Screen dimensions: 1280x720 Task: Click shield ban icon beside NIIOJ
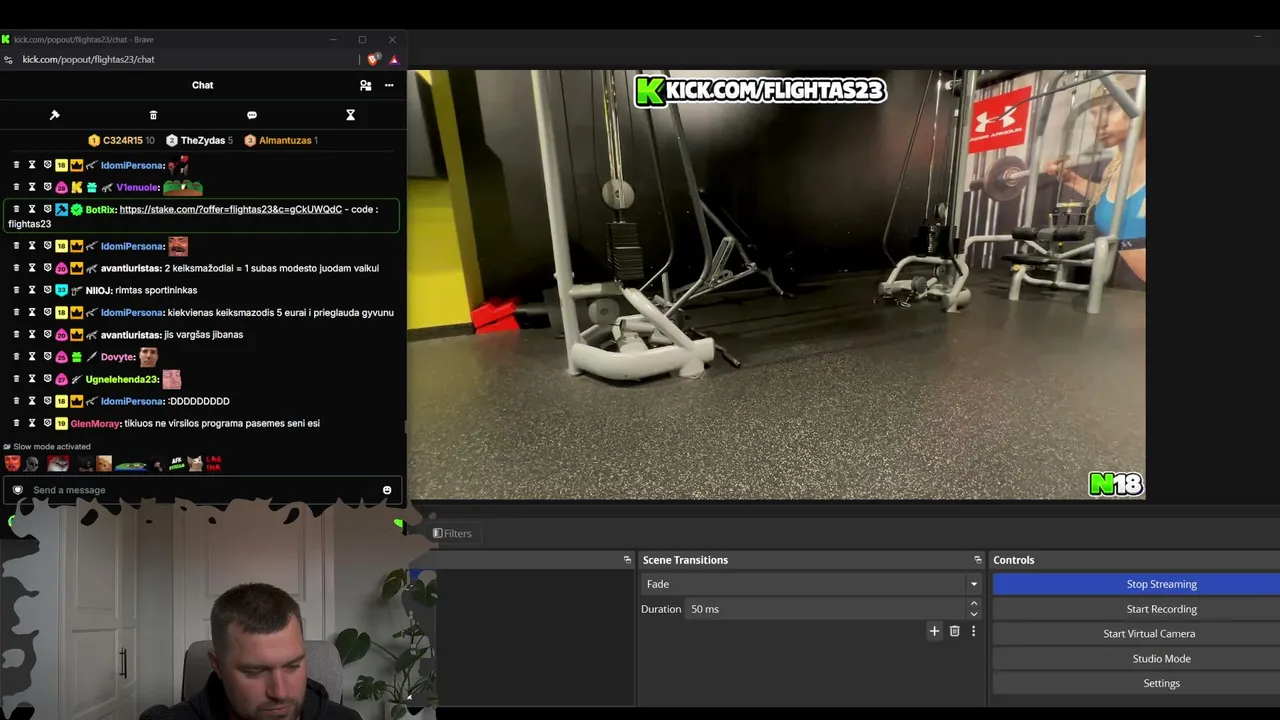pos(47,290)
